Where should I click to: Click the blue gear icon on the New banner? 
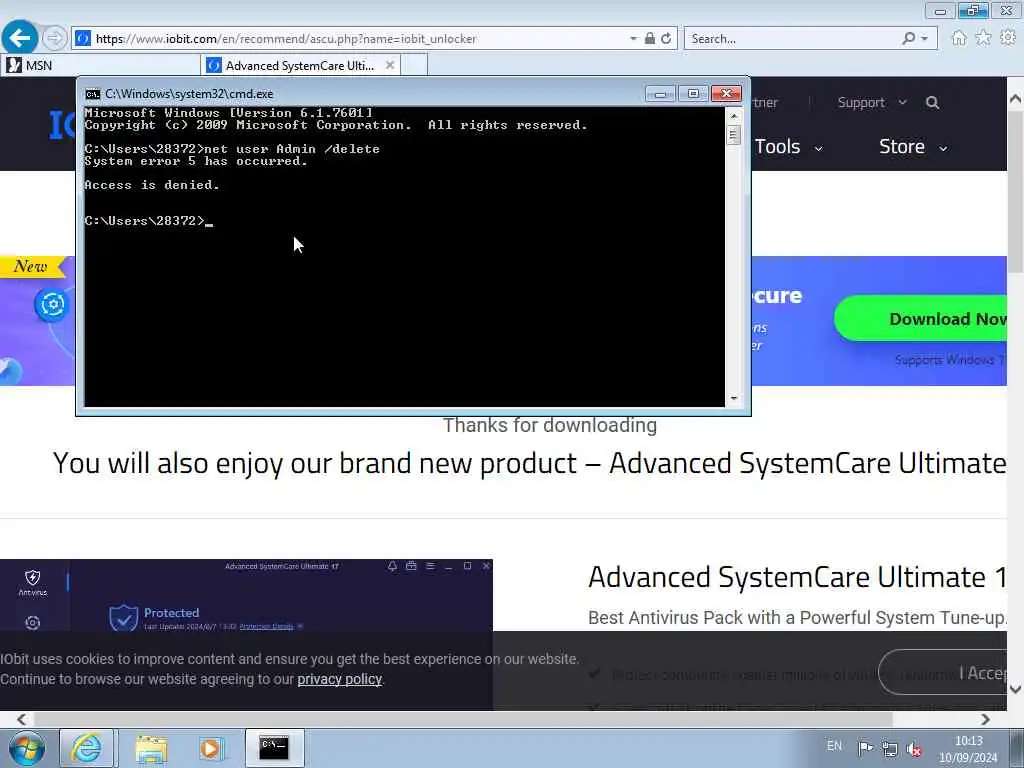[x=52, y=304]
